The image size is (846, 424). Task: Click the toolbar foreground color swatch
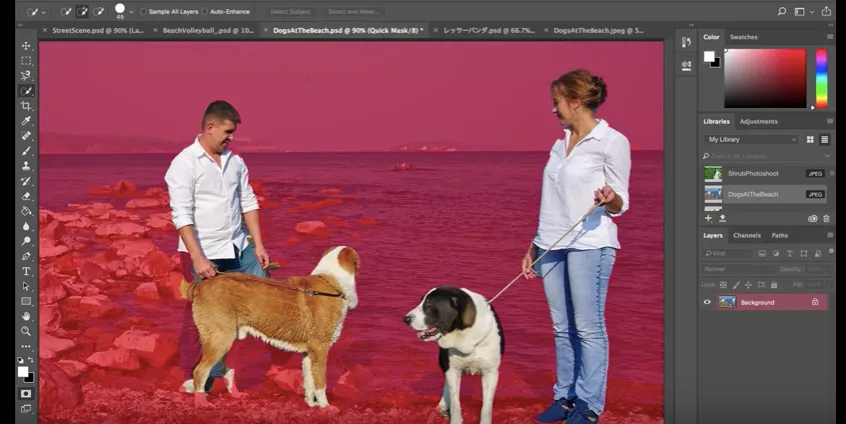(23, 372)
